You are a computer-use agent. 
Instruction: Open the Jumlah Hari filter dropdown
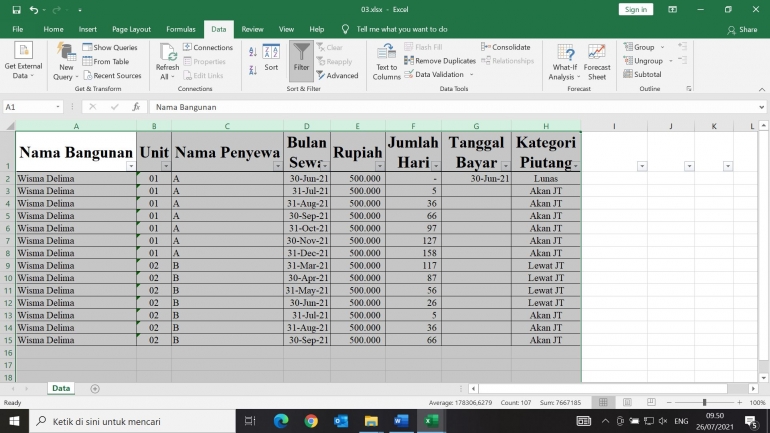(x=436, y=166)
